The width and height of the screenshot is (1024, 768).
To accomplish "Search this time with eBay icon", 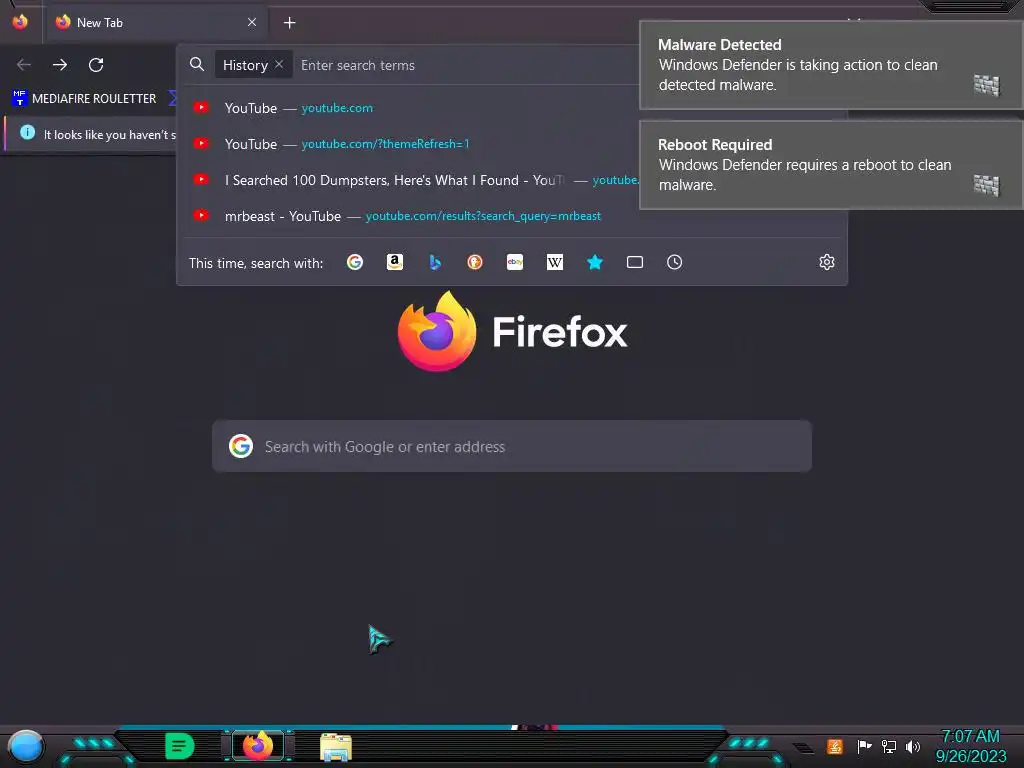I will click(x=515, y=263).
